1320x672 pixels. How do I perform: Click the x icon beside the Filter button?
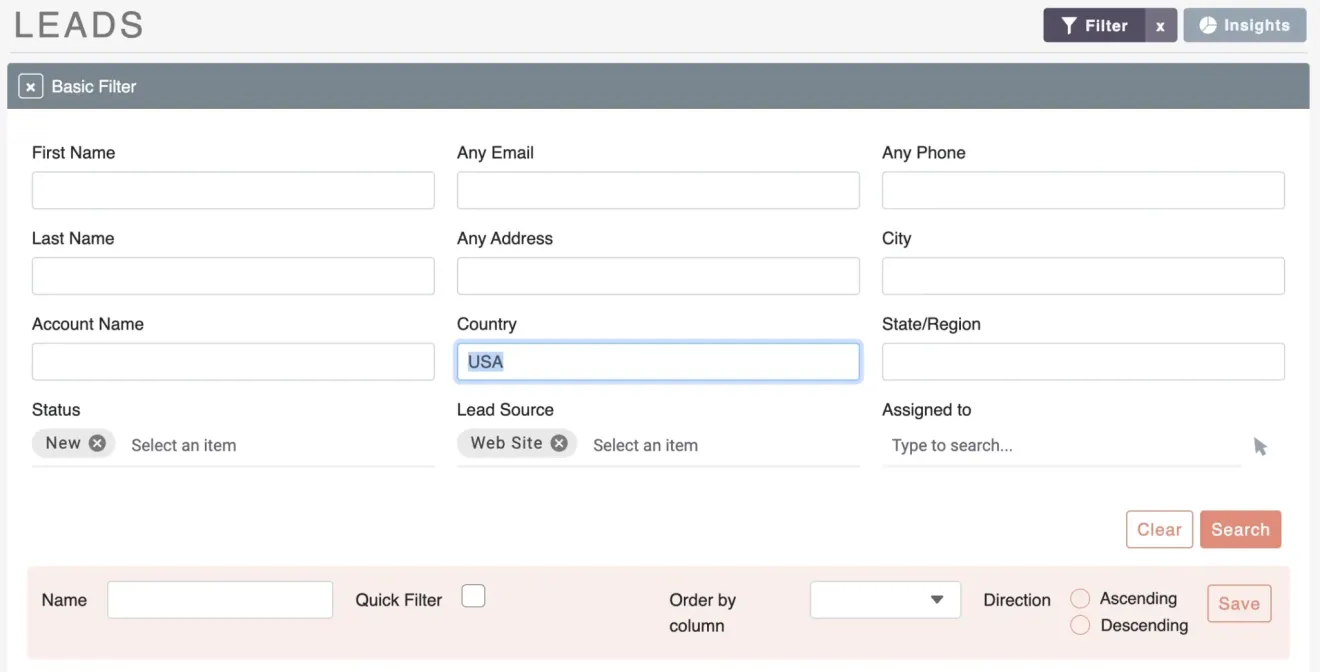coord(1161,25)
